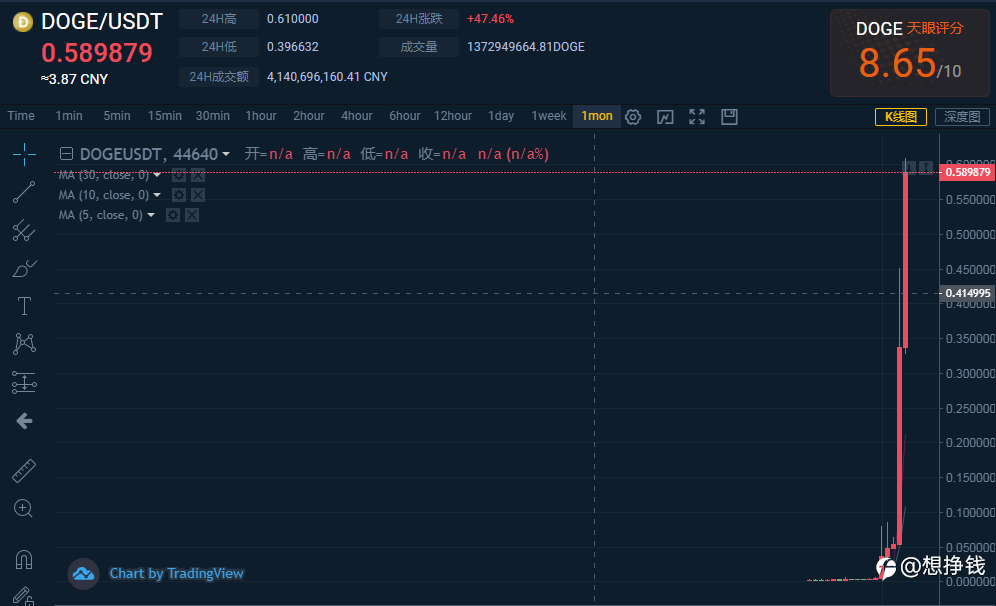Screen dimensions: 996x606
Task: Click the 24H低 0.396632 value
Action: coord(293,47)
